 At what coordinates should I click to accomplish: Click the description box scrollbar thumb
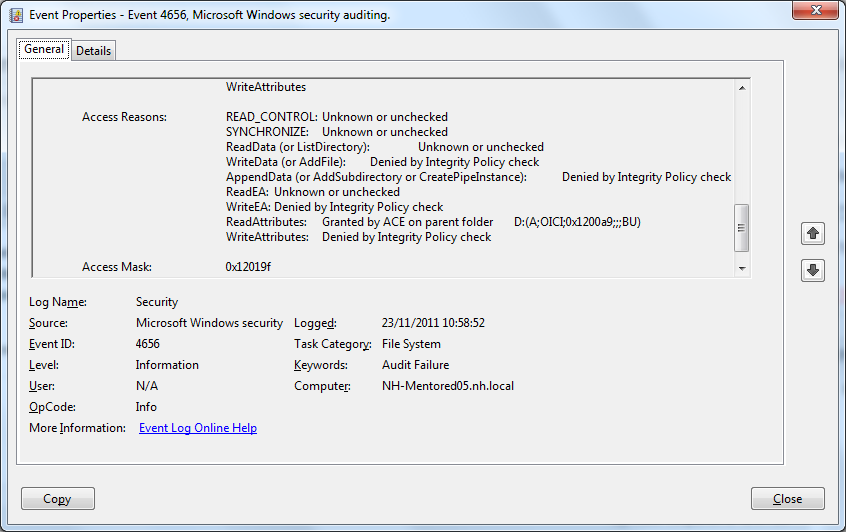(x=741, y=227)
